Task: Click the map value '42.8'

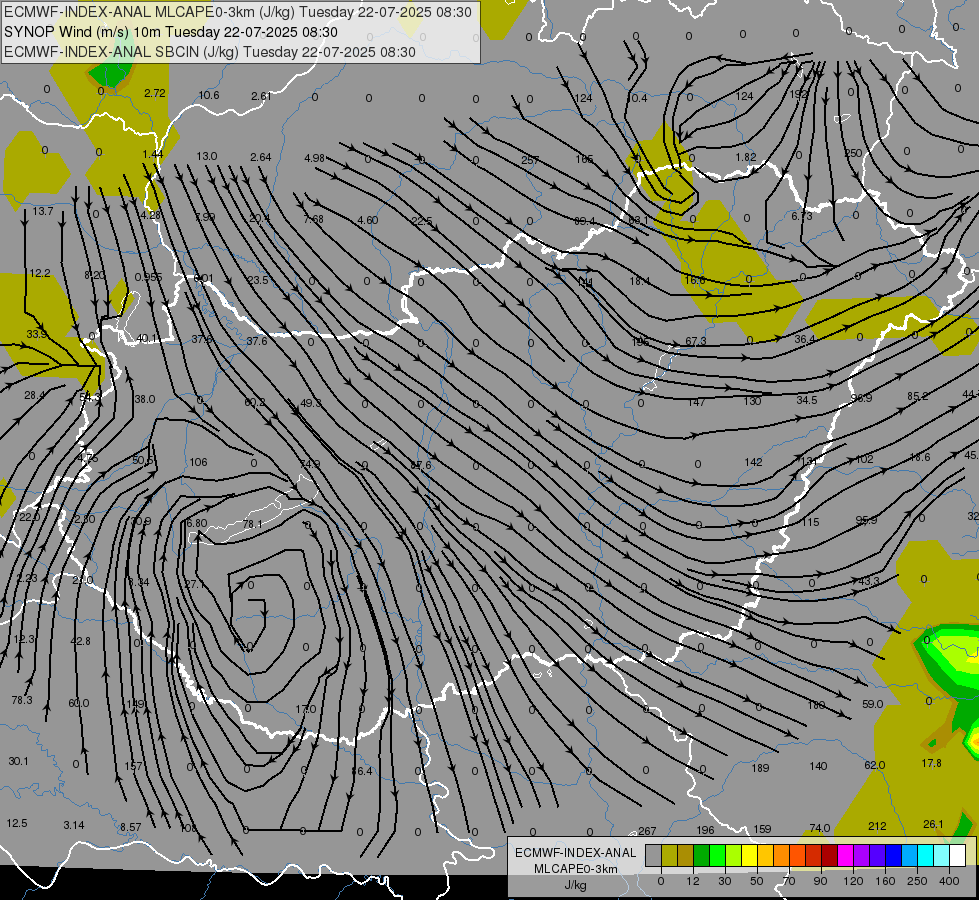Action: click(81, 641)
